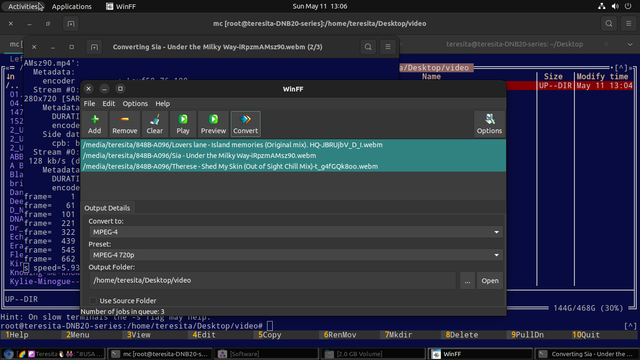Switch to mc root terminal in the taskbar
This screenshot has height=360, width=640.
(x=160, y=354)
